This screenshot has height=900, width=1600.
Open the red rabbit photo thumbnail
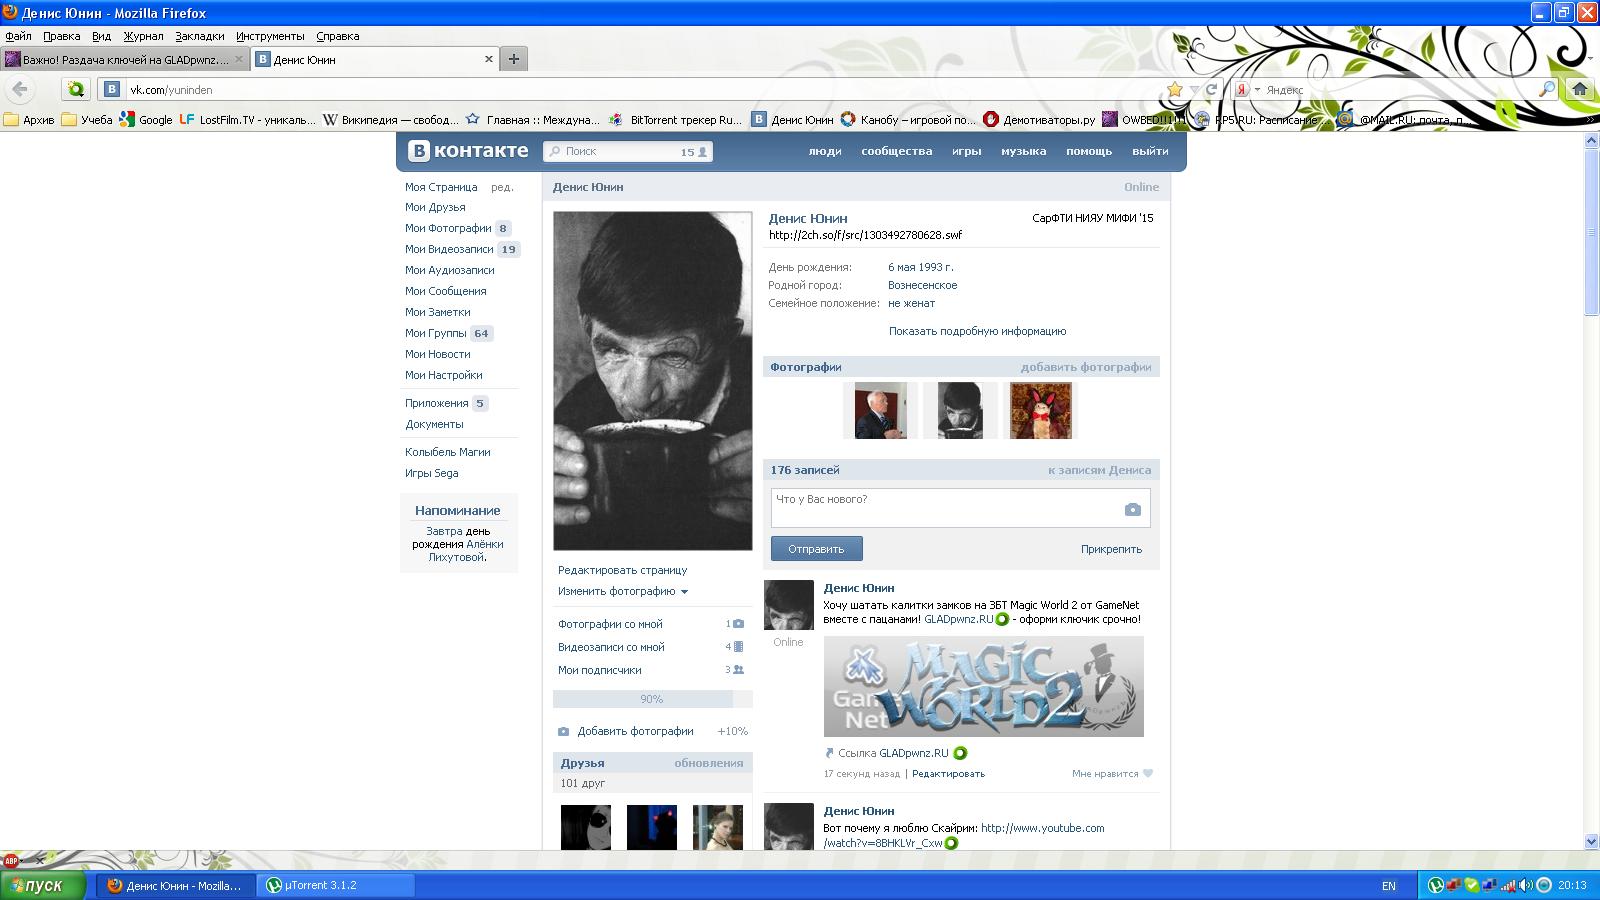(x=1040, y=410)
